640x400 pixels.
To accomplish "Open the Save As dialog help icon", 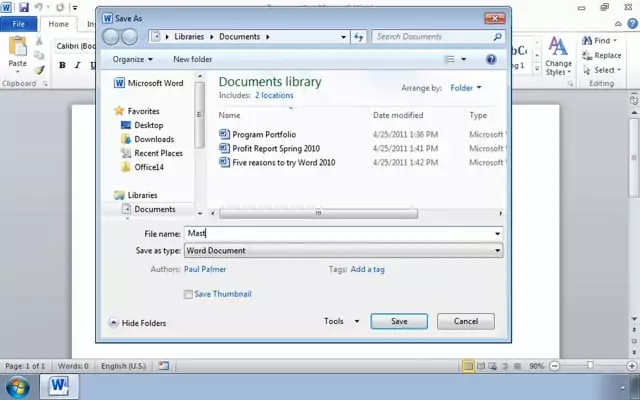I will (x=491, y=60).
